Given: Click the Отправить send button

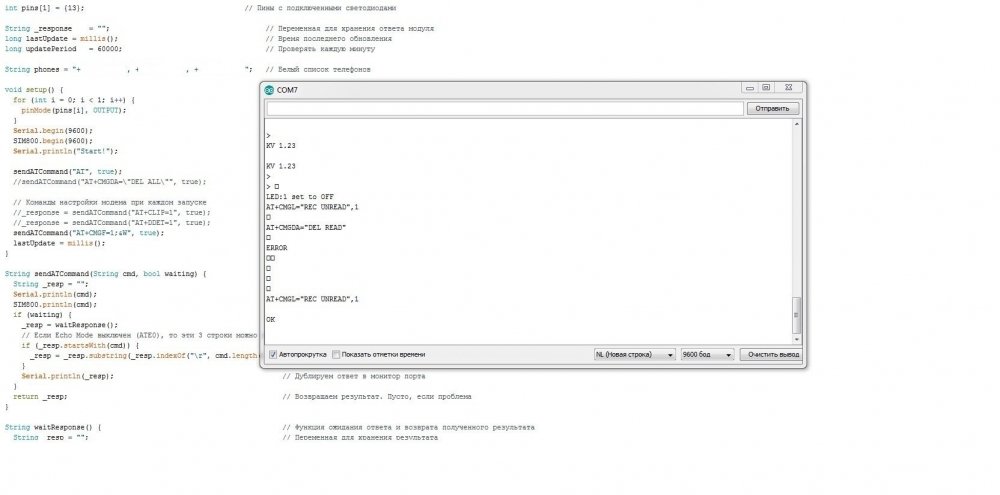Looking at the screenshot, I should [772, 108].
